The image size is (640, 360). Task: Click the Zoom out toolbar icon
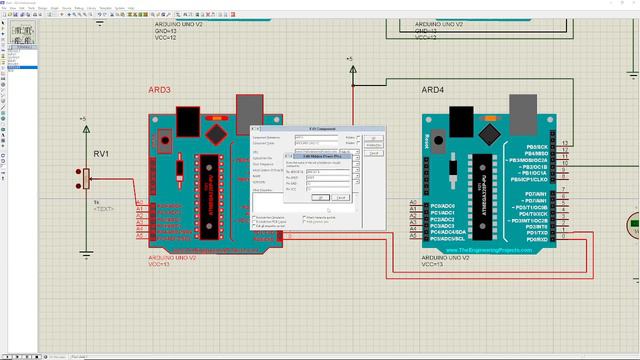click(80, 14)
